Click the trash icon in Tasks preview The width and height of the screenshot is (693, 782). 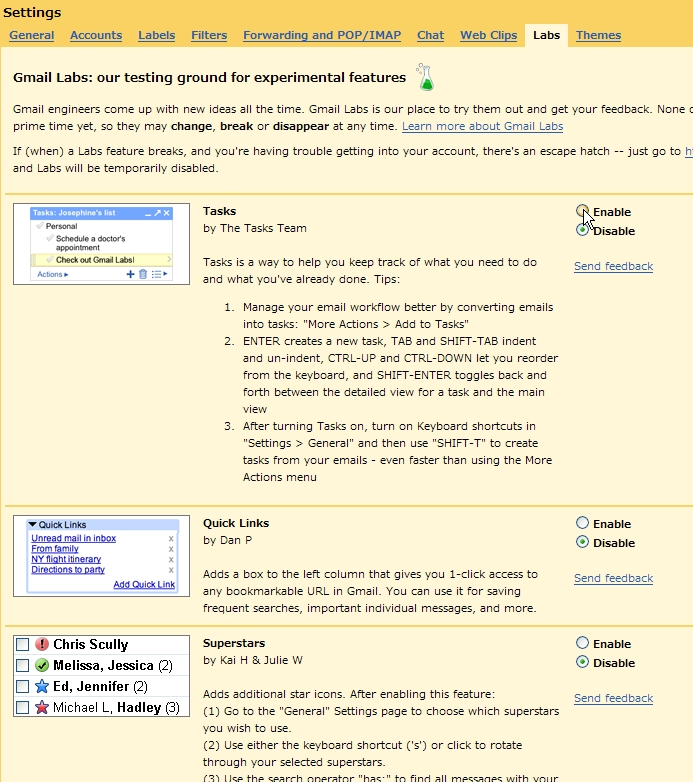tap(143, 274)
